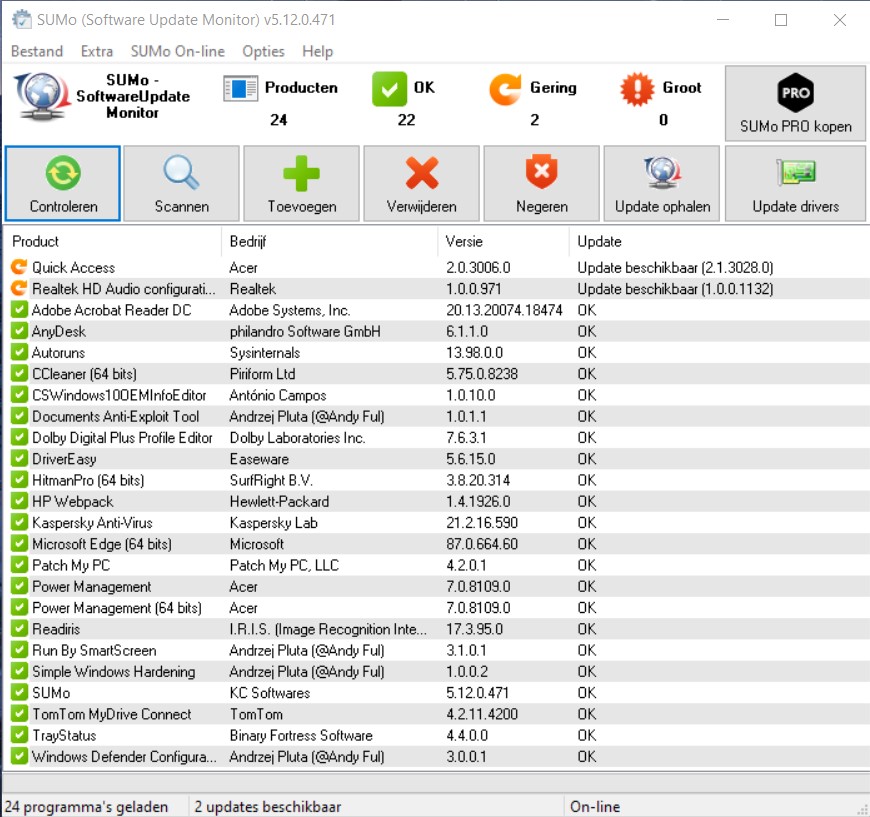Screen dimensions: 870x817
Task: Click orange update icon beside Quick Access
Action: [x=19, y=267]
